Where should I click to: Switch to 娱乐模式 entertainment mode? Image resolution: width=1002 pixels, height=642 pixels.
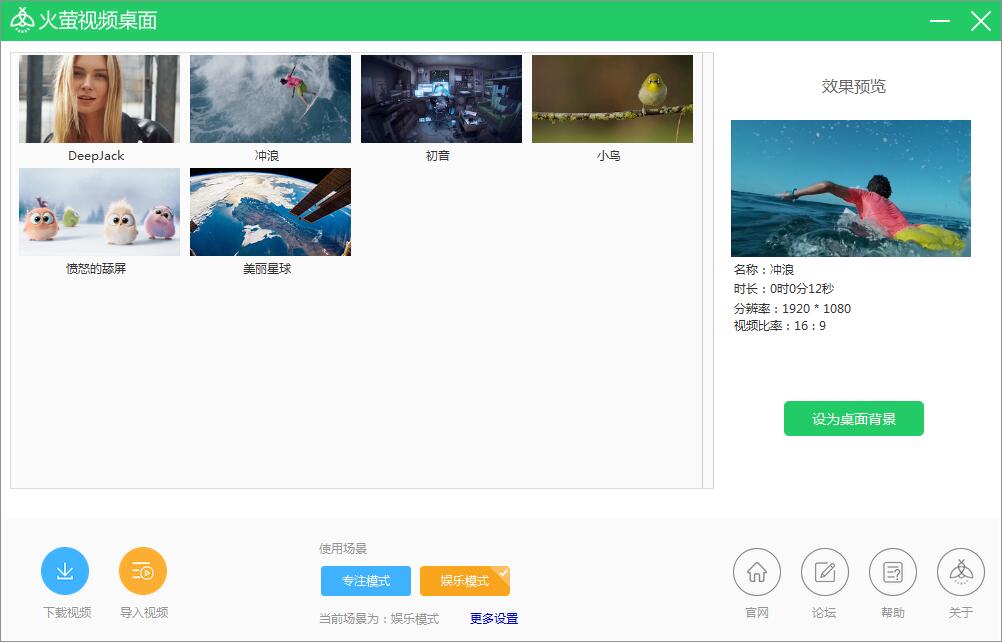click(x=465, y=581)
